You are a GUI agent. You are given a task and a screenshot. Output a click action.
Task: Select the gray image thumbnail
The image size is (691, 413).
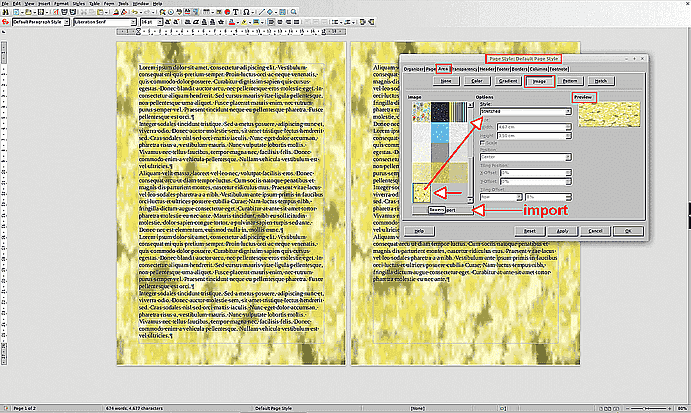pos(440,153)
